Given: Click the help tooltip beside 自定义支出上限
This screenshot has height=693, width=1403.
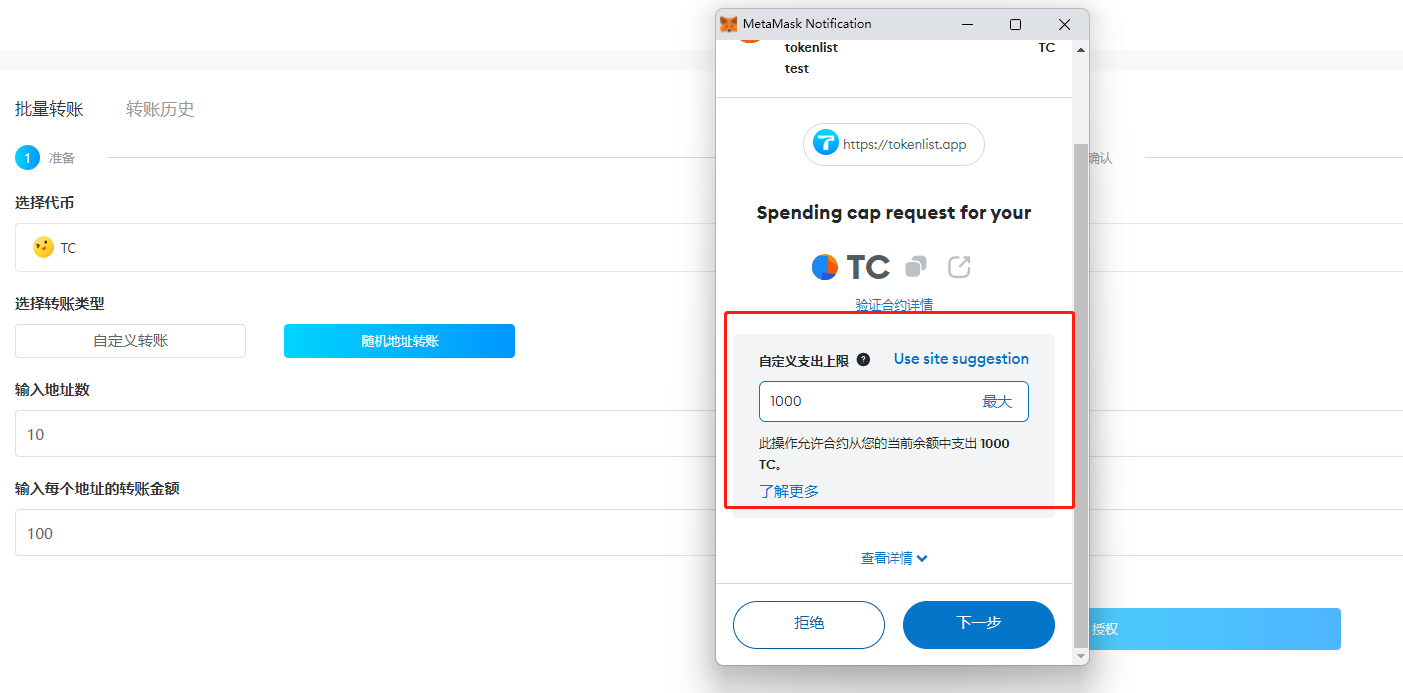Looking at the screenshot, I should (x=863, y=360).
